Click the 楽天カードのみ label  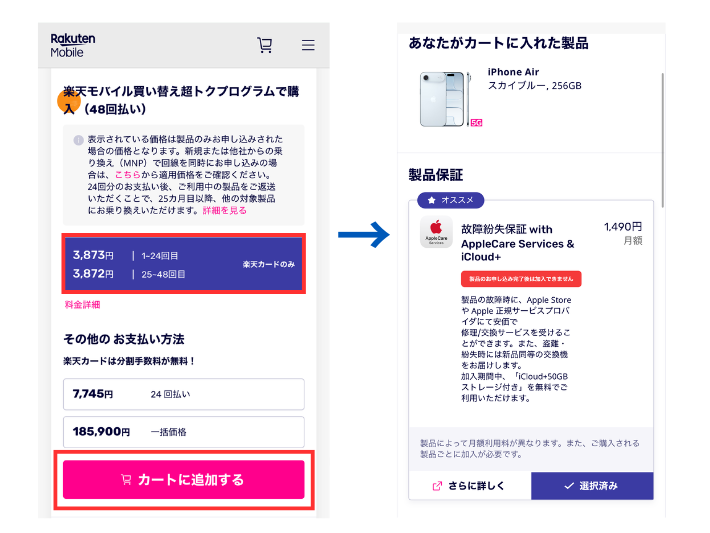pos(269,264)
